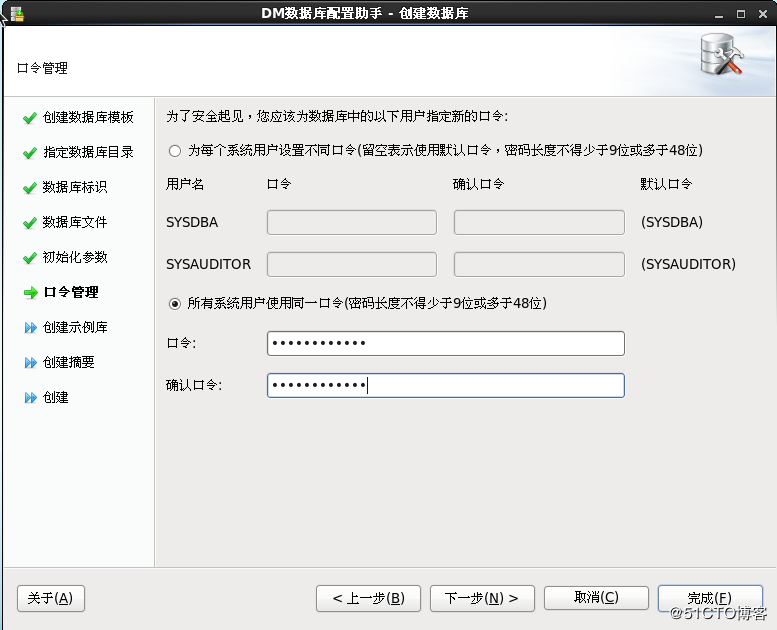This screenshot has width=777, height=630.
Task: Click the 数据库文件 step
Action: [x=75, y=222]
